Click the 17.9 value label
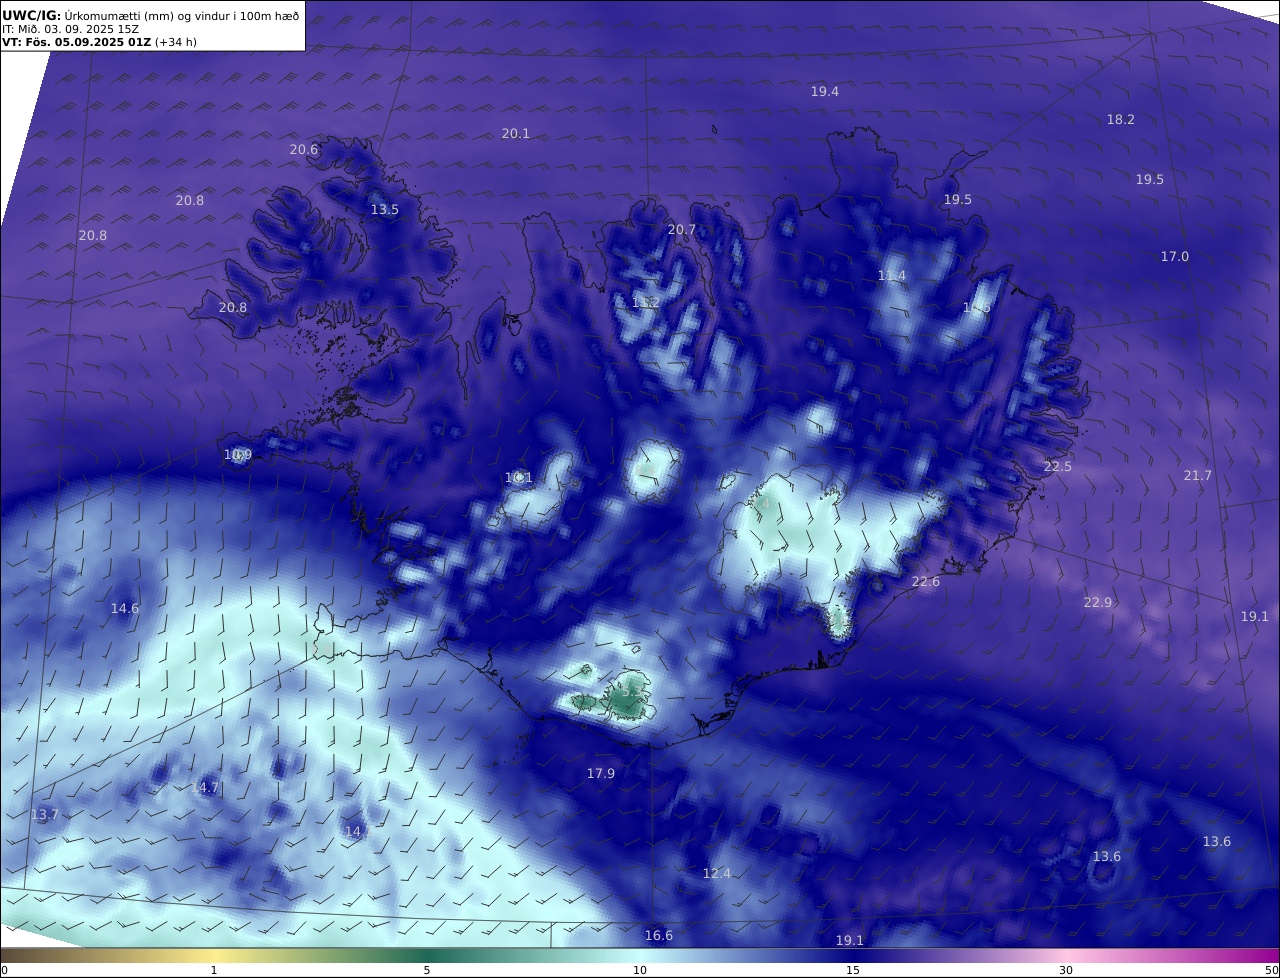Image resolution: width=1280 pixels, height=978 pixels. (x=600, y=773)
